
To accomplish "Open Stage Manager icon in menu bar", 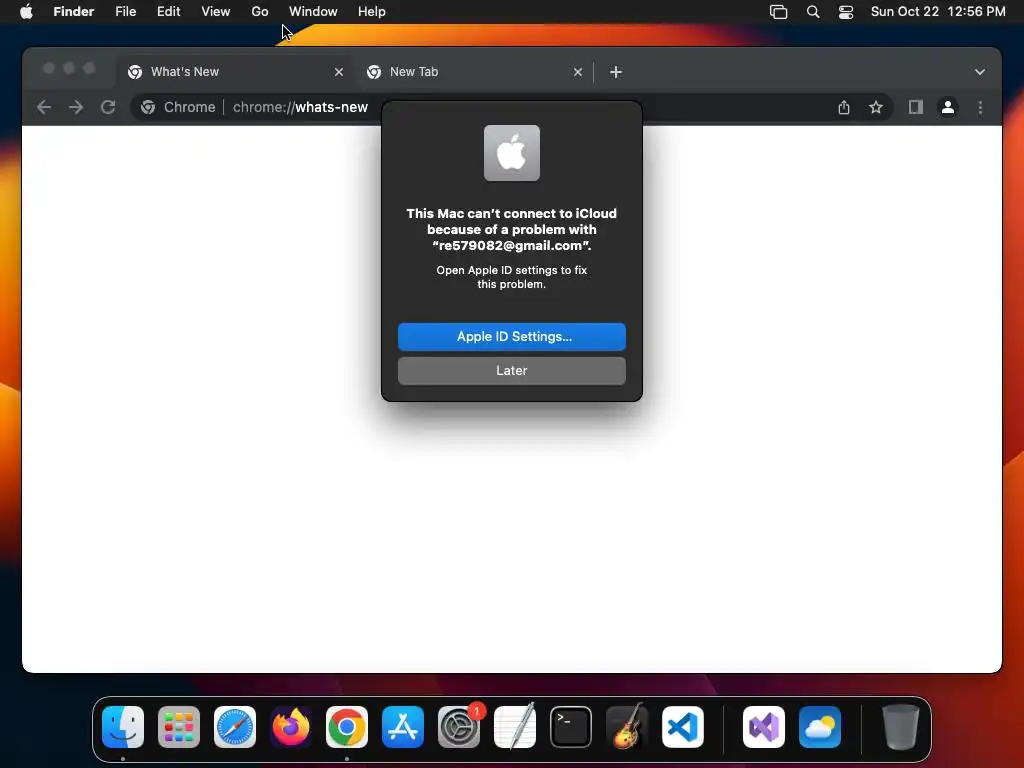I will [x=778, y=12].
